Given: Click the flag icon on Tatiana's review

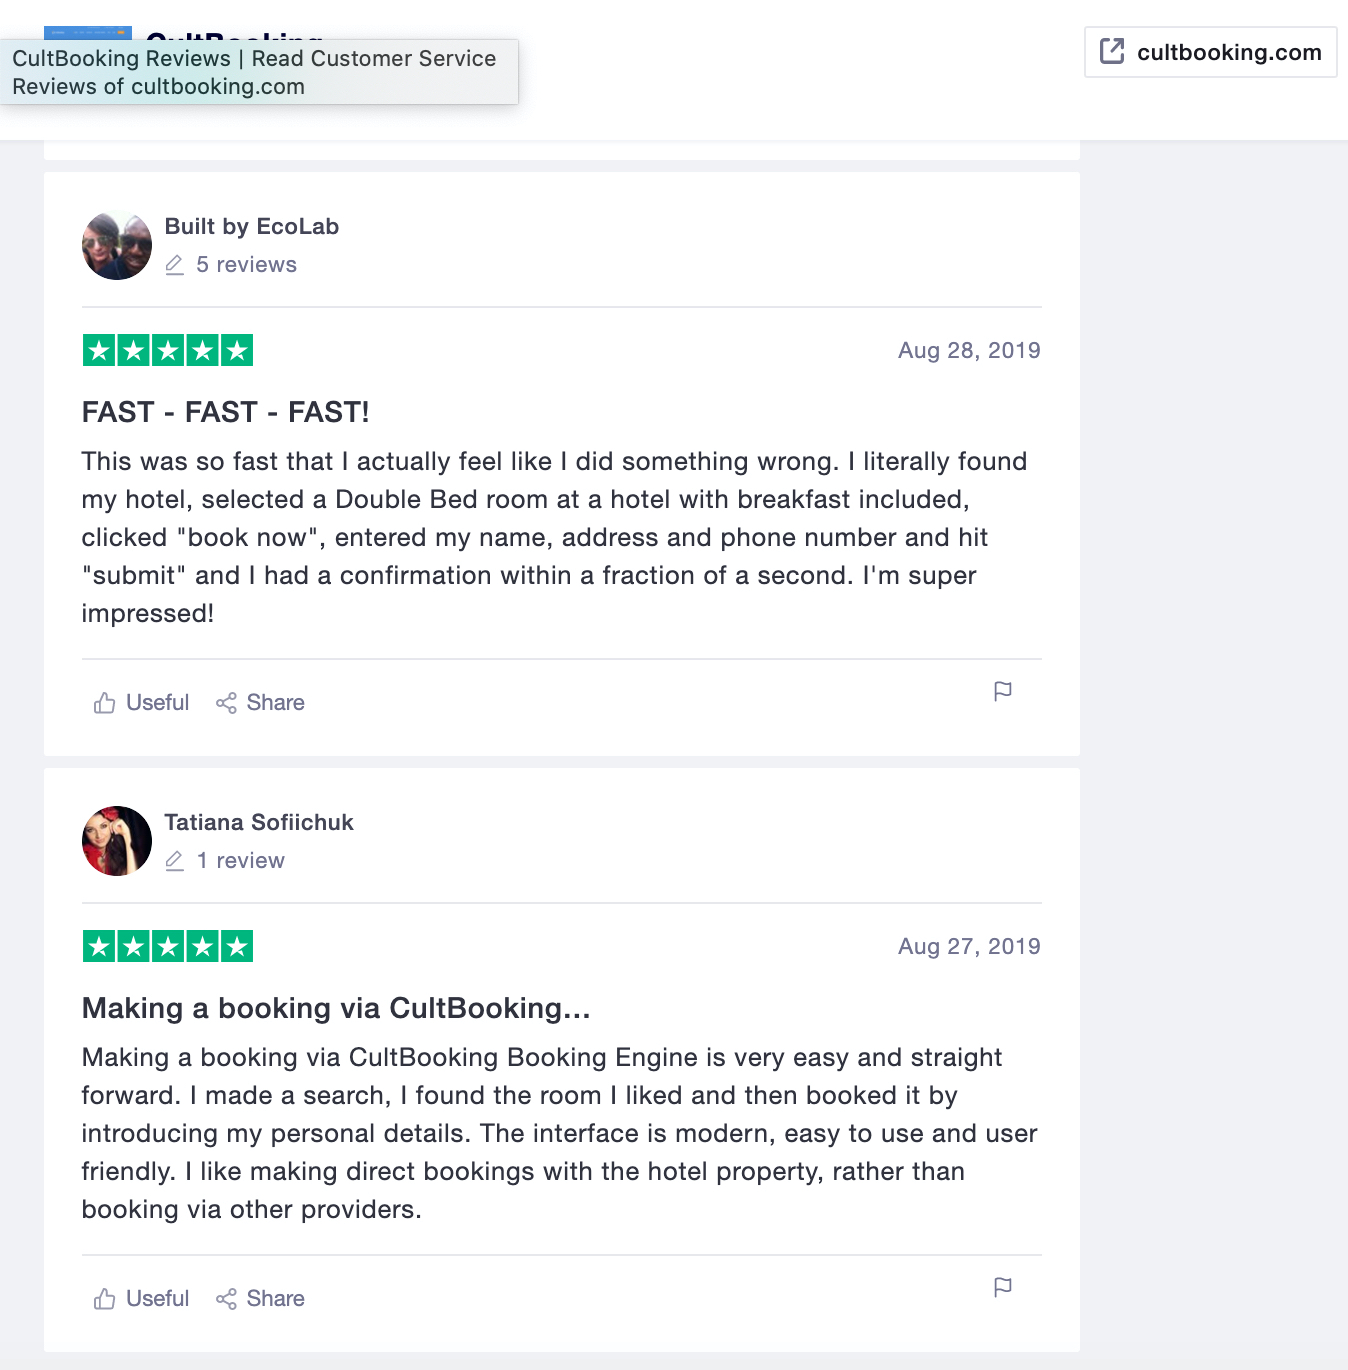Looking at the screenshot, I should point(1003,1287).
